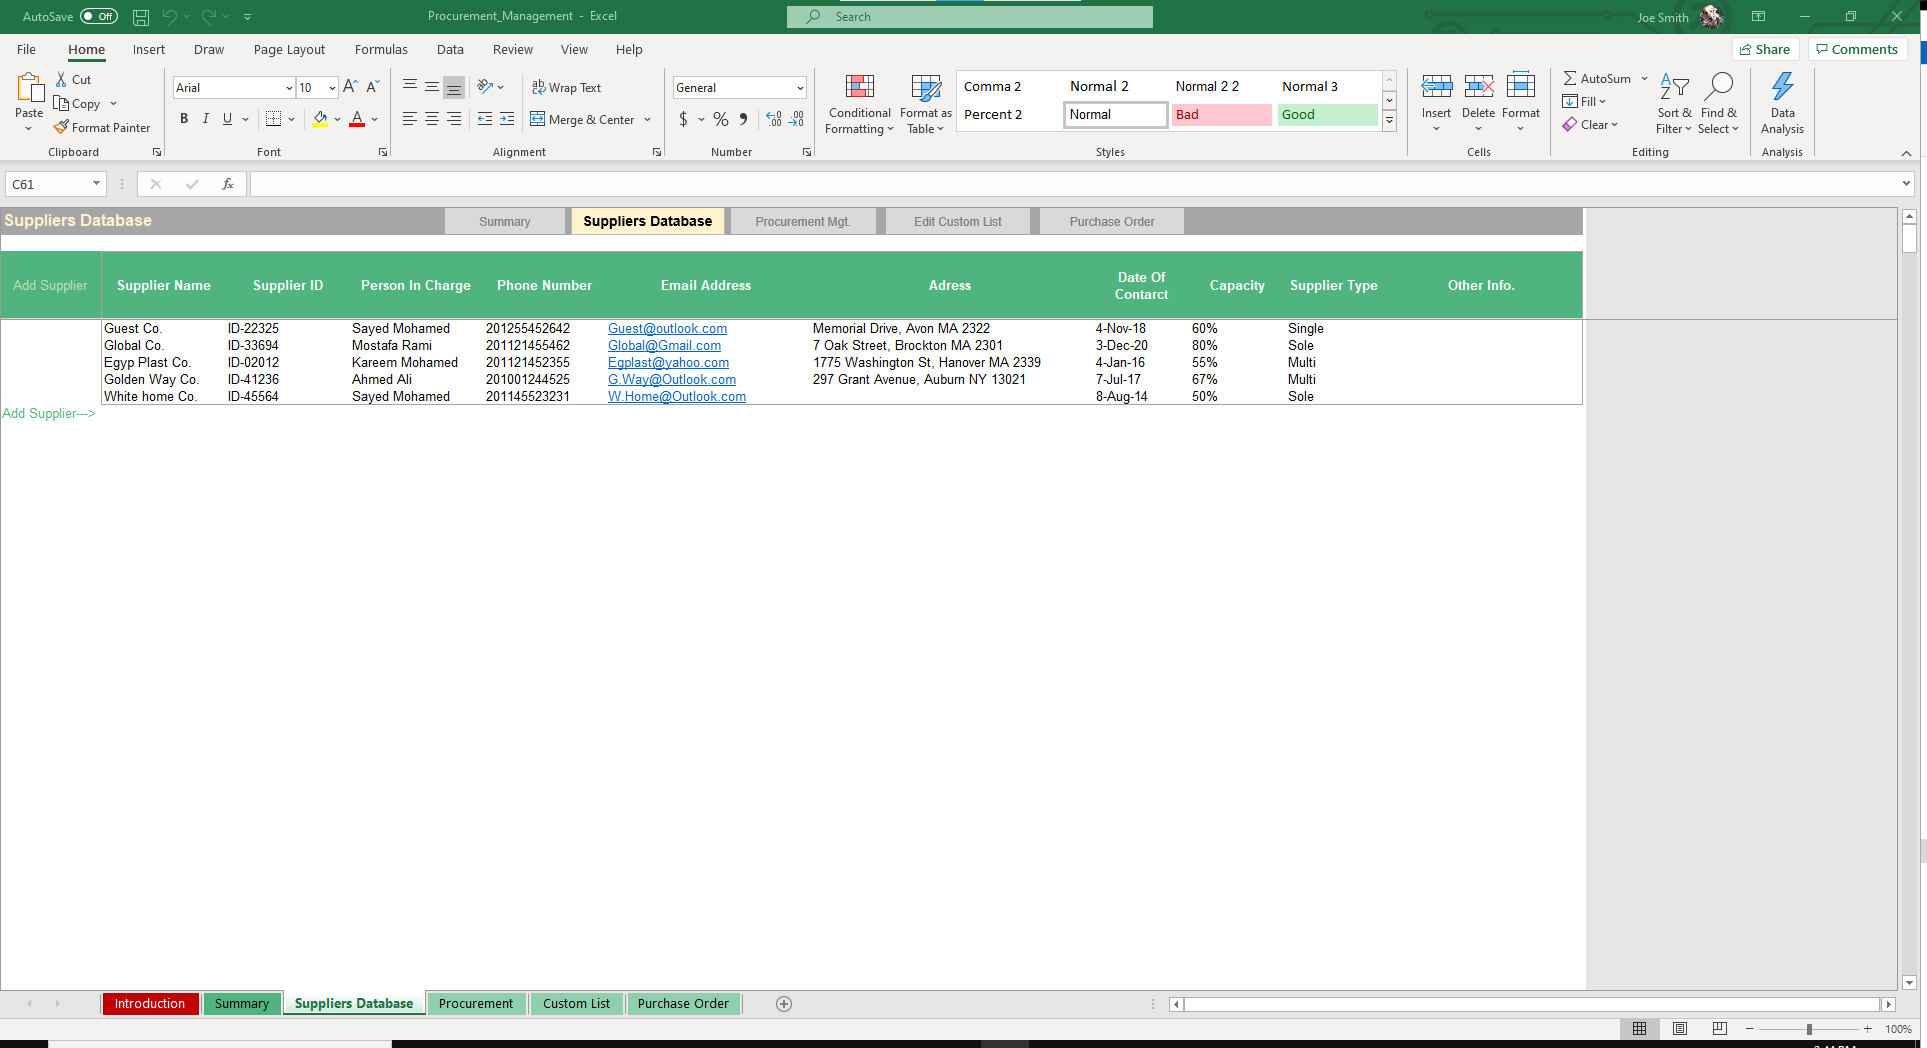Apply underline formatting

[227, 119]
